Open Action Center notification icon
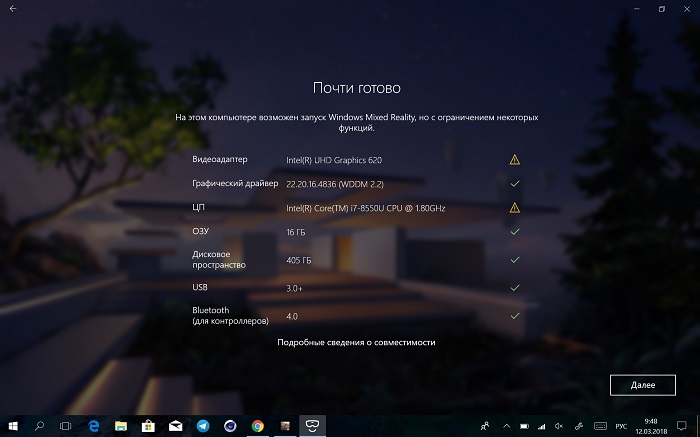The width and height of the screenshot is (700, 437). tap(682, 426)
